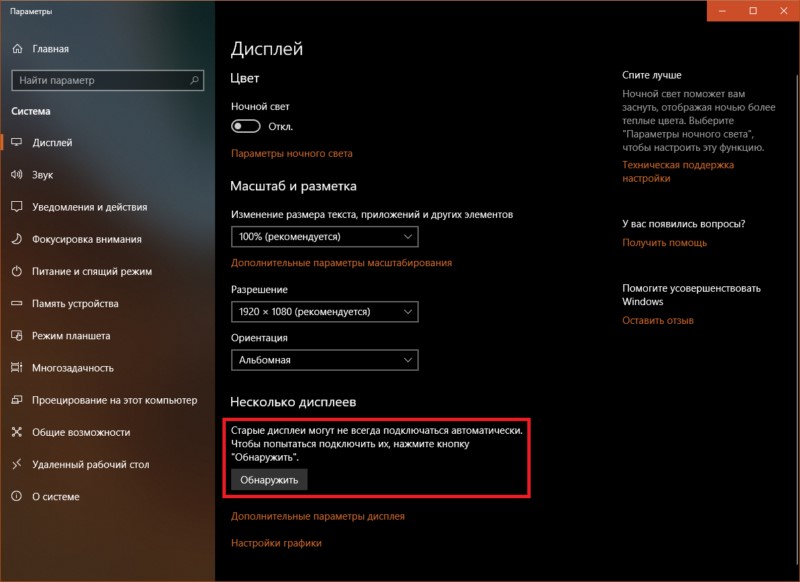Open the О системе section
The height and width of the screenshot is (582, 800).
56,496
